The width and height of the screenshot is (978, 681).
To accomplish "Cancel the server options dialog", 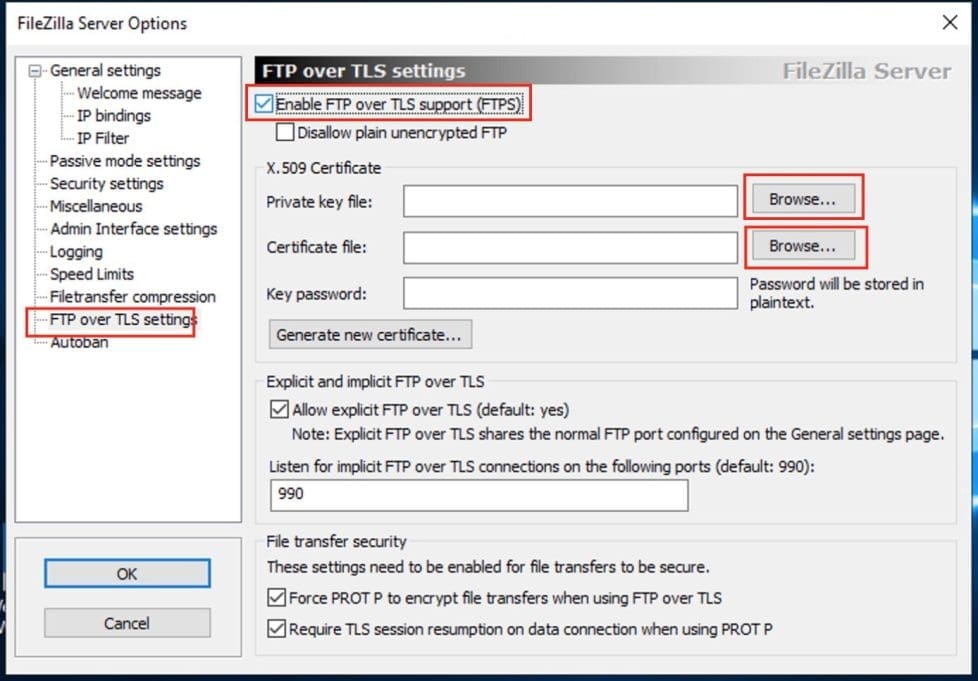I will point(127,623).
